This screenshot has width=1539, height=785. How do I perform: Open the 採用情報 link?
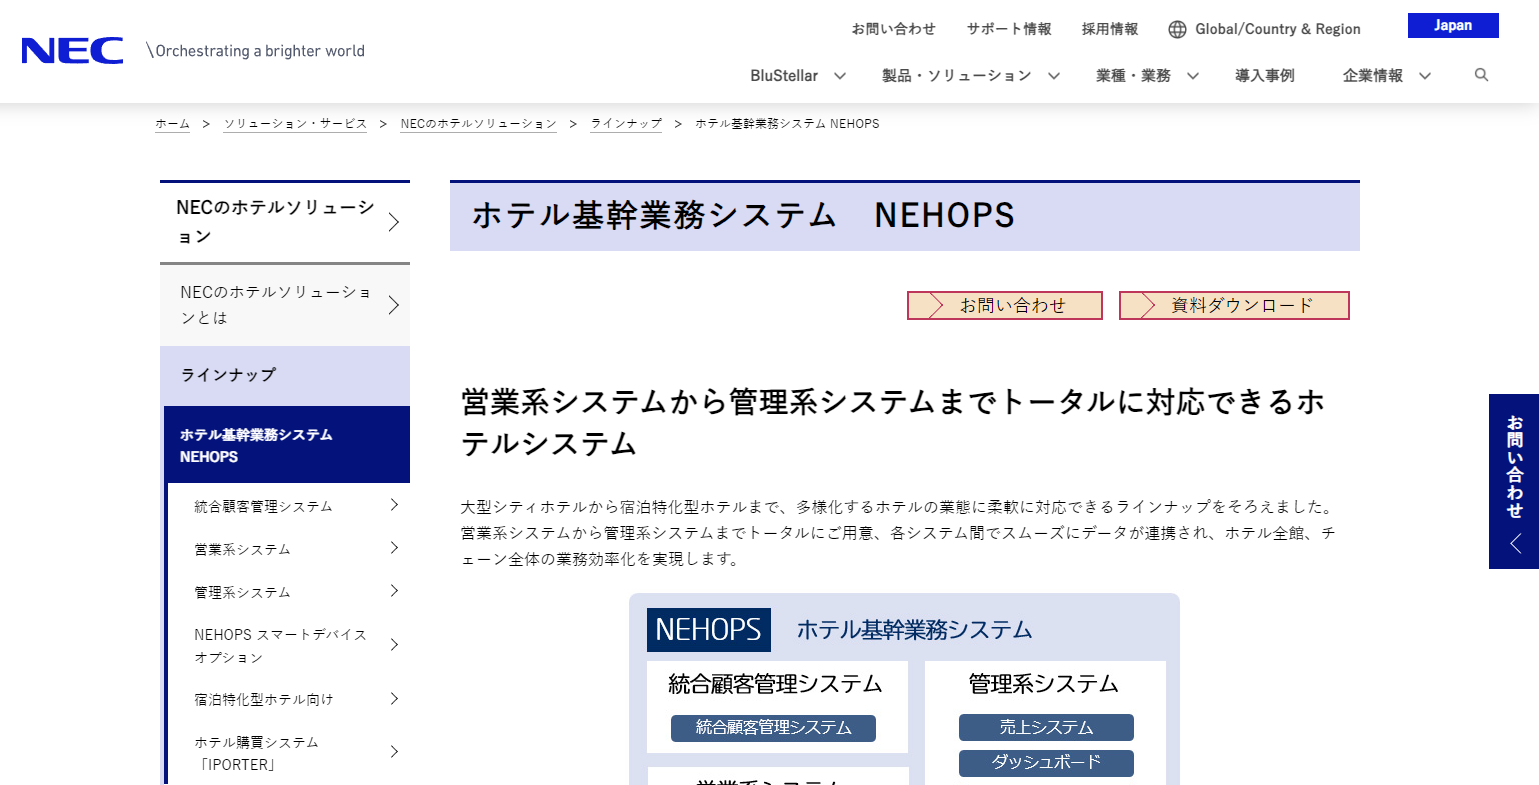tap(1110, 29)
